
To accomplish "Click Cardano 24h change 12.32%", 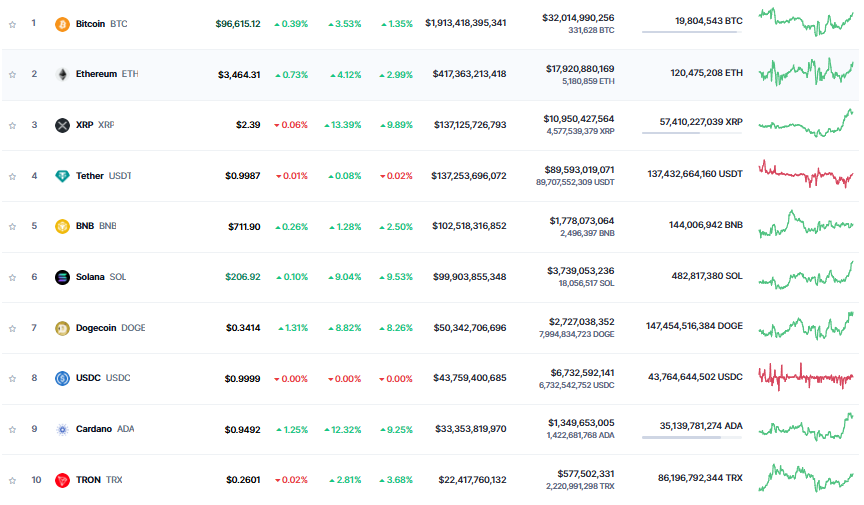I will pyautogui.click(x=343, y=429).
